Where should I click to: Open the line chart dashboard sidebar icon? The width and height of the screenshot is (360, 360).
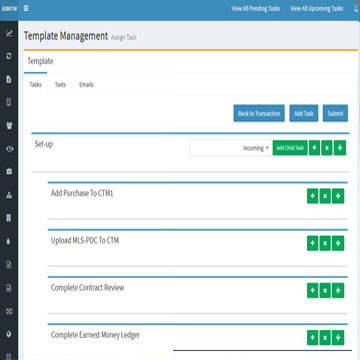pos(9,33)
